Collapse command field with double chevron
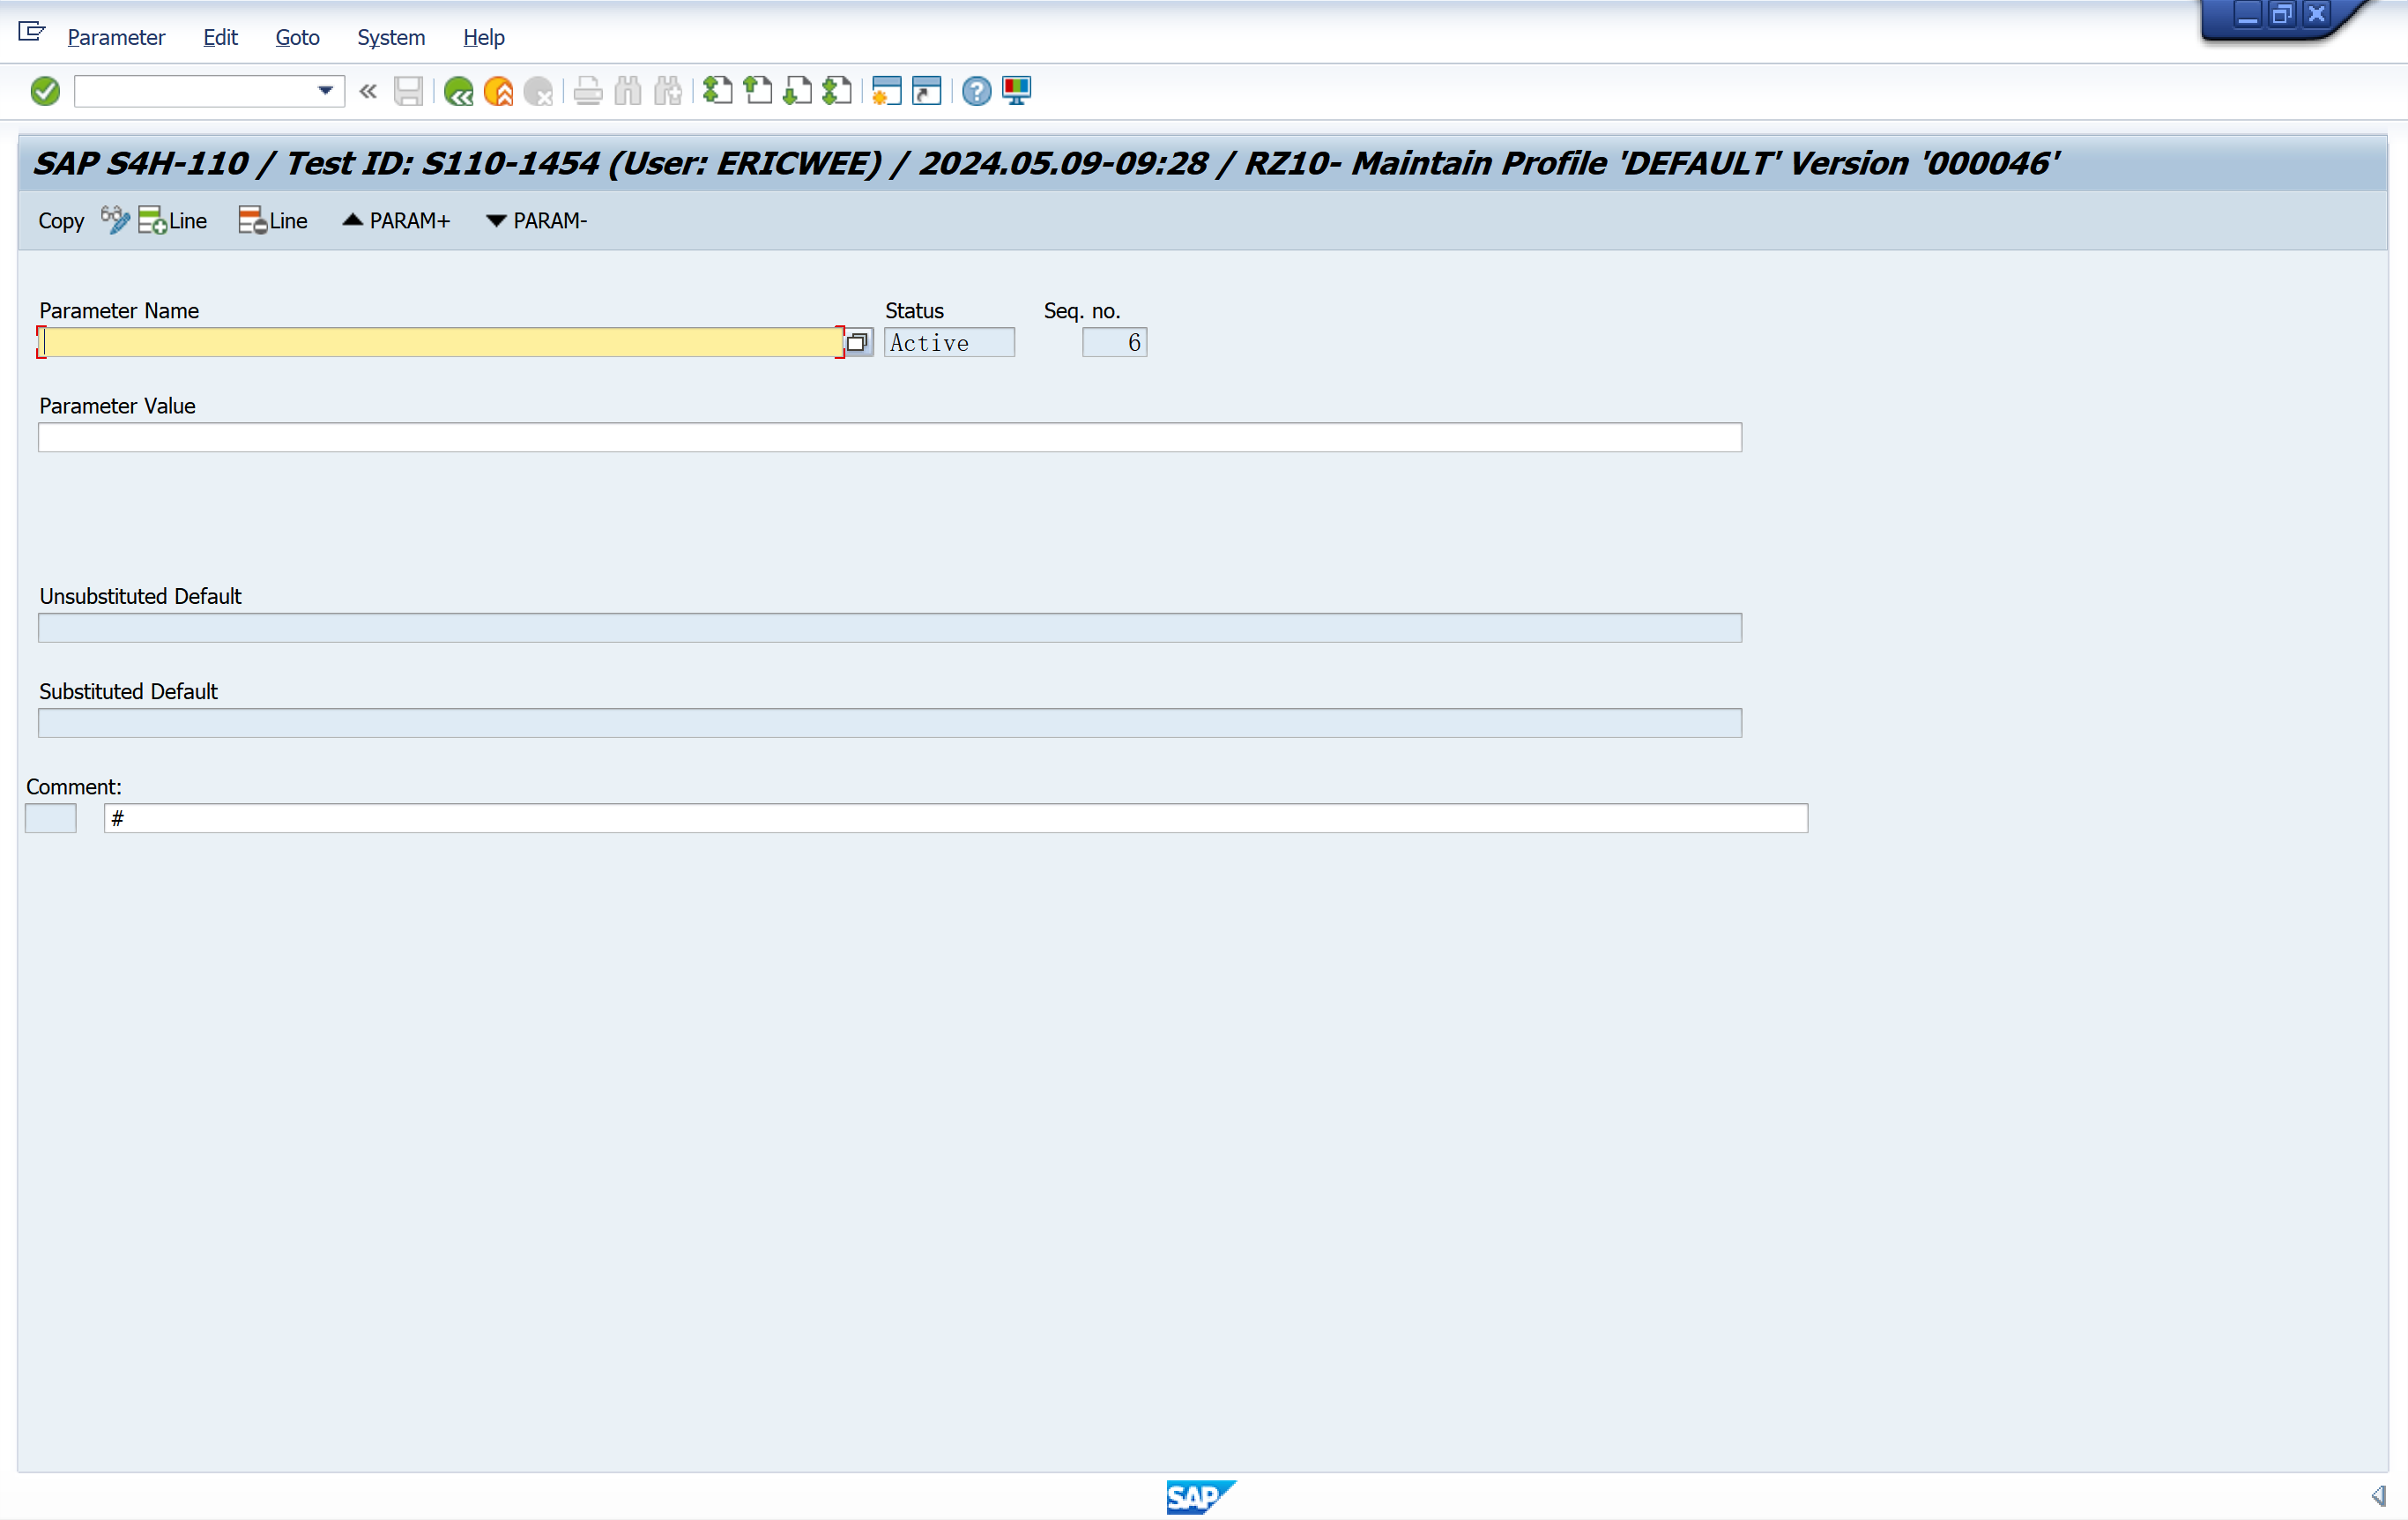This screenshot has width=2408, height=1520. (368, 91)
